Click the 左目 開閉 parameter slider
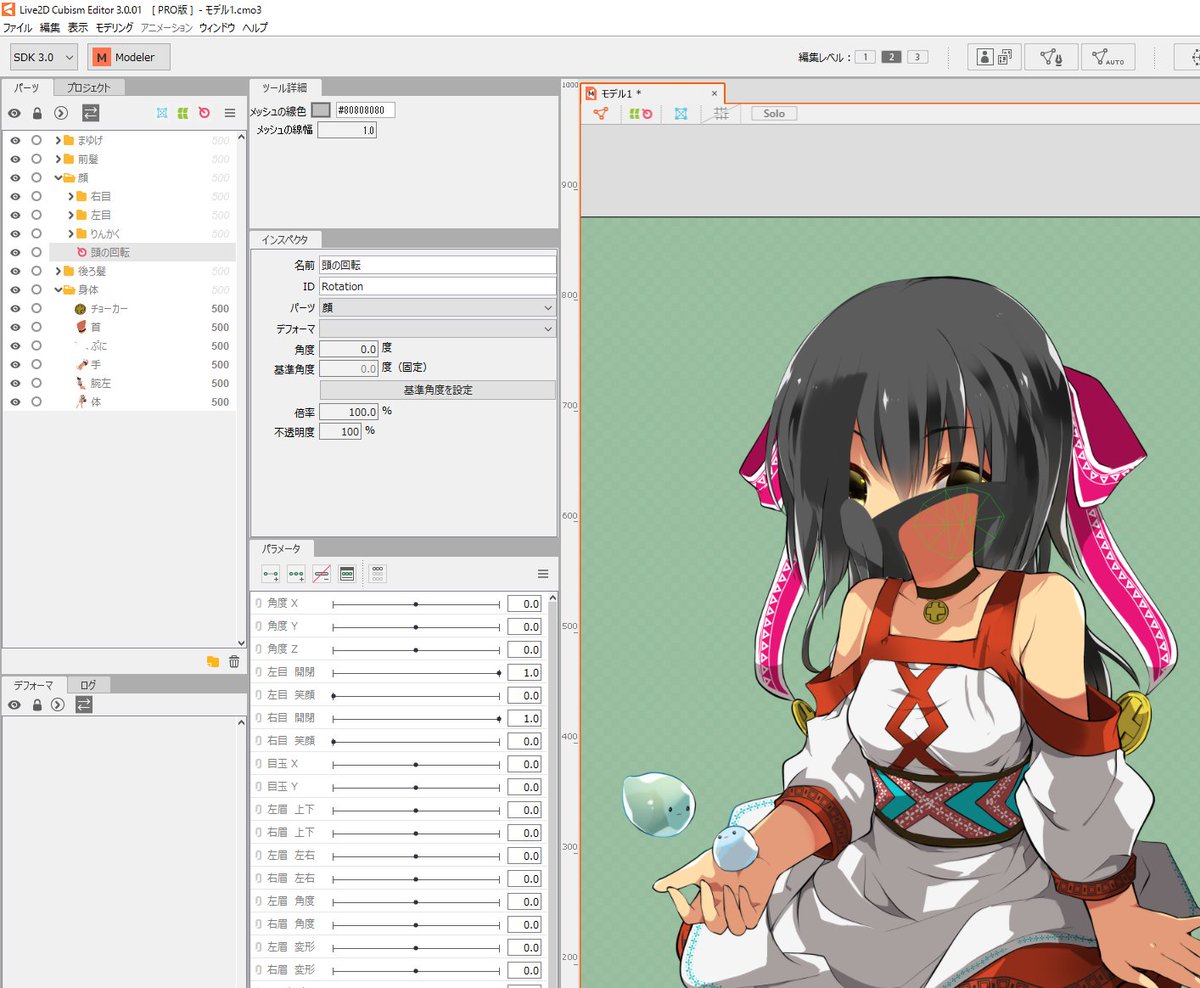Viewport: 1200px width, 988px height. pyautogui.click(x=416, y=673)
